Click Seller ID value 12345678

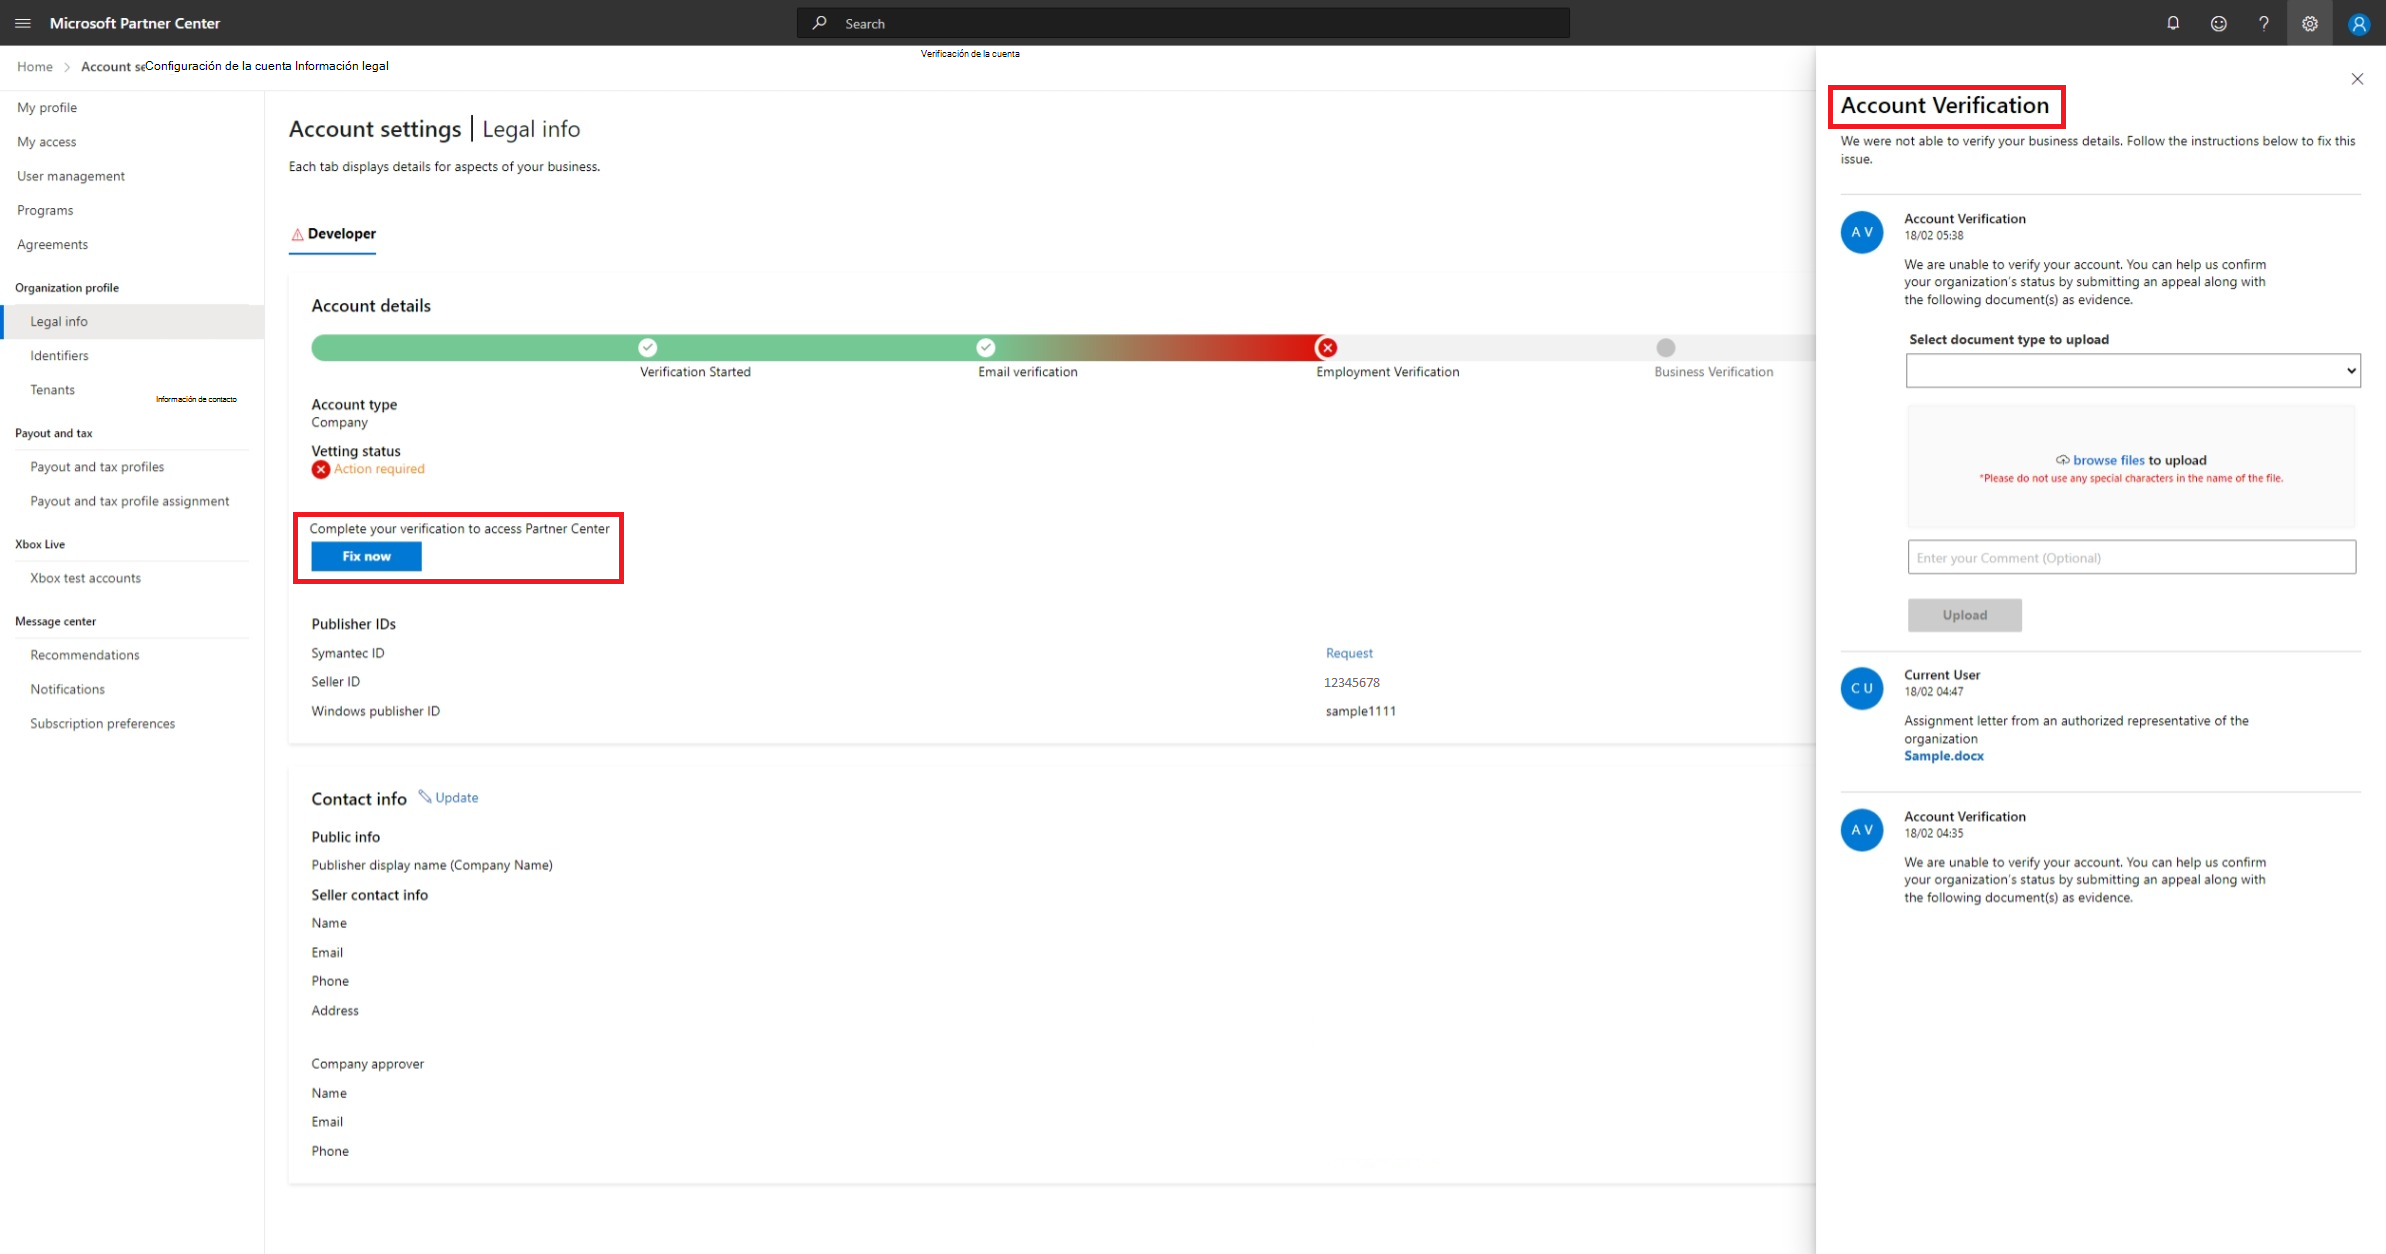(x=1351, y=682)
